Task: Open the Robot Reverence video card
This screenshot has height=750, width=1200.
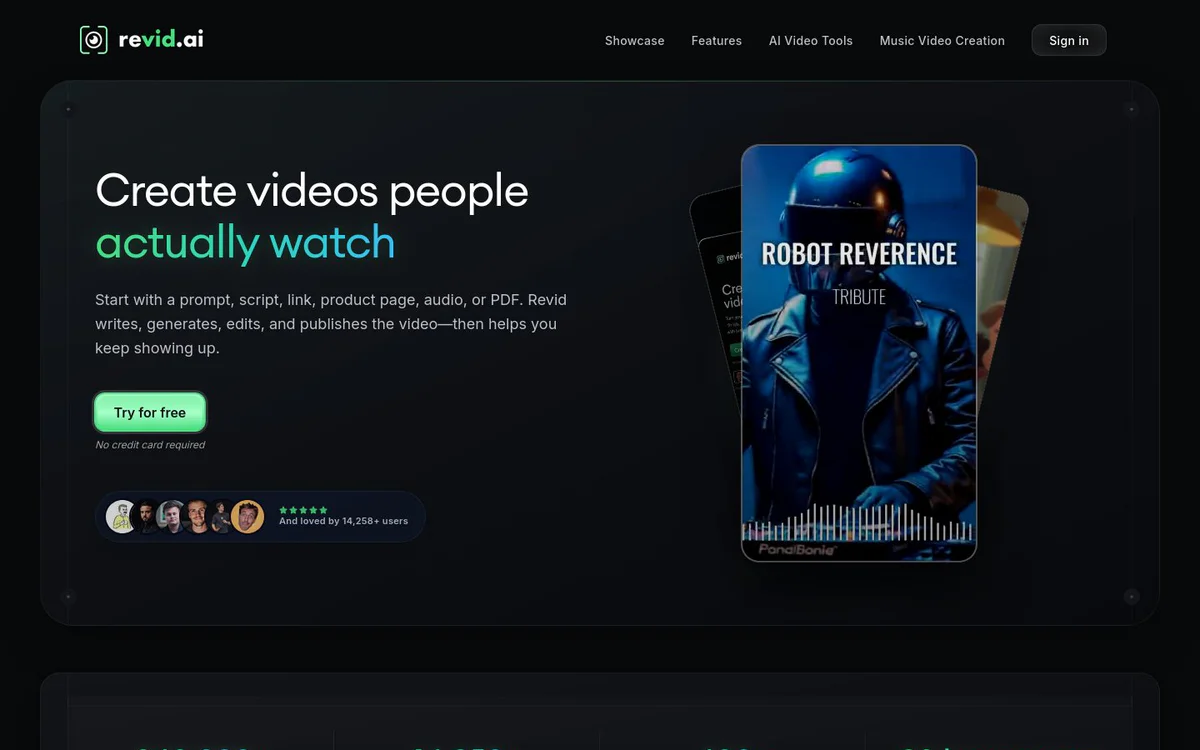Action: tap(859, 353)
